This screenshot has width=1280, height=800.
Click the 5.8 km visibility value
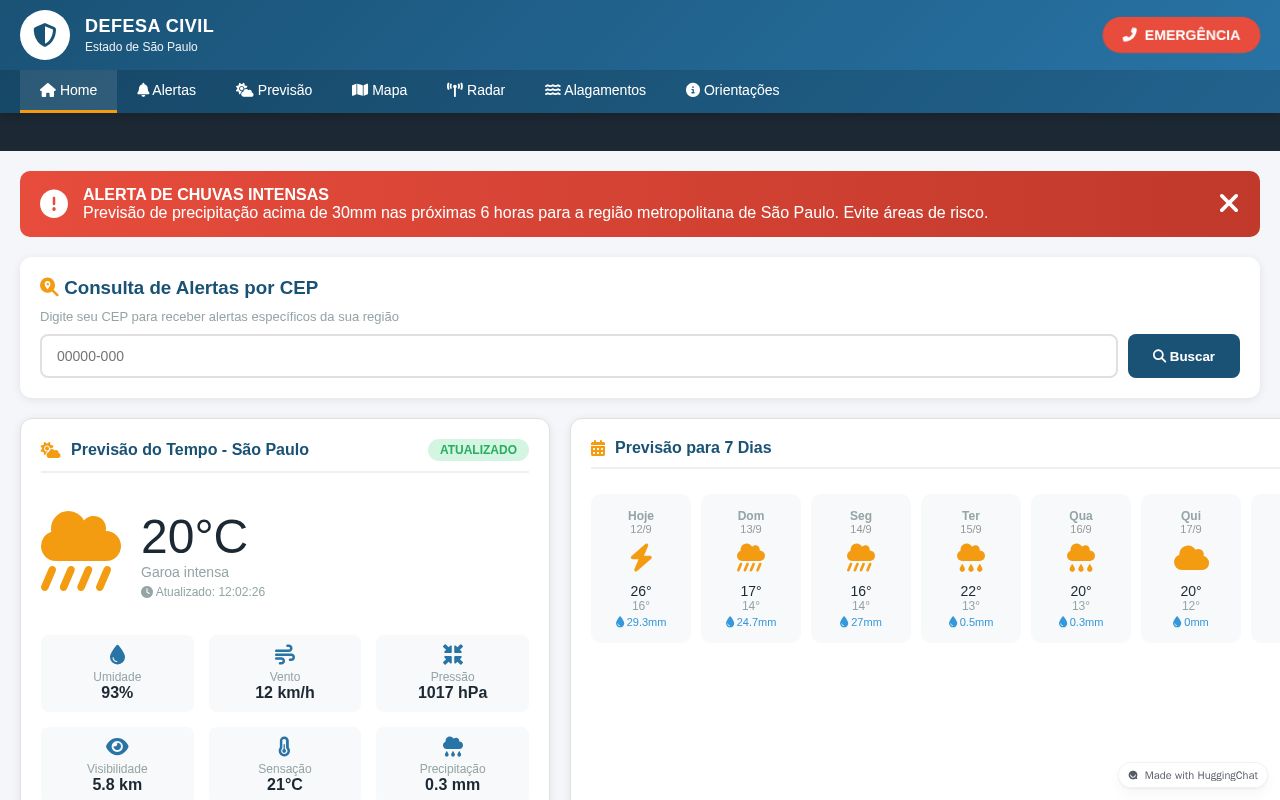point(117,785)
